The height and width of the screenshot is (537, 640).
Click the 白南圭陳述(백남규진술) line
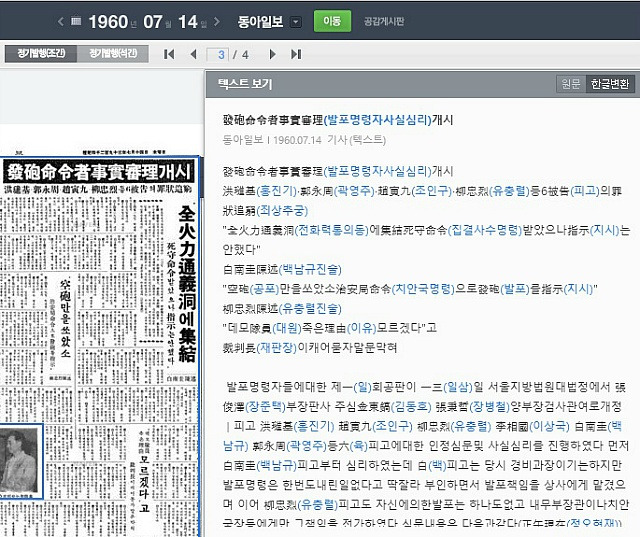(x=282, y=269)
